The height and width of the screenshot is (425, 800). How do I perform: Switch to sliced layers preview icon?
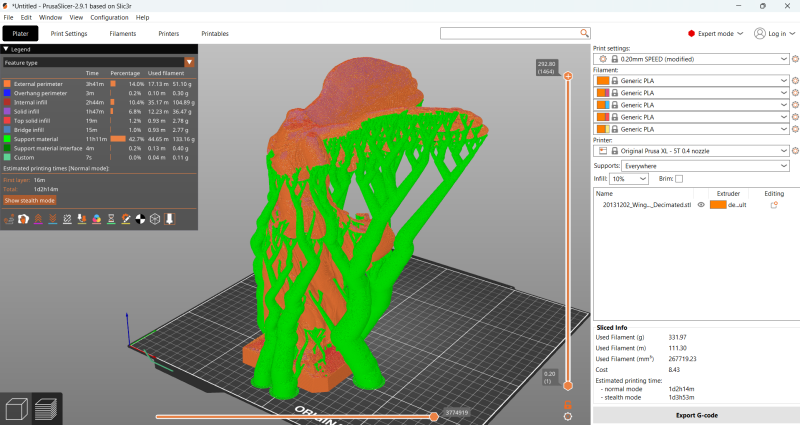[47, 408]
